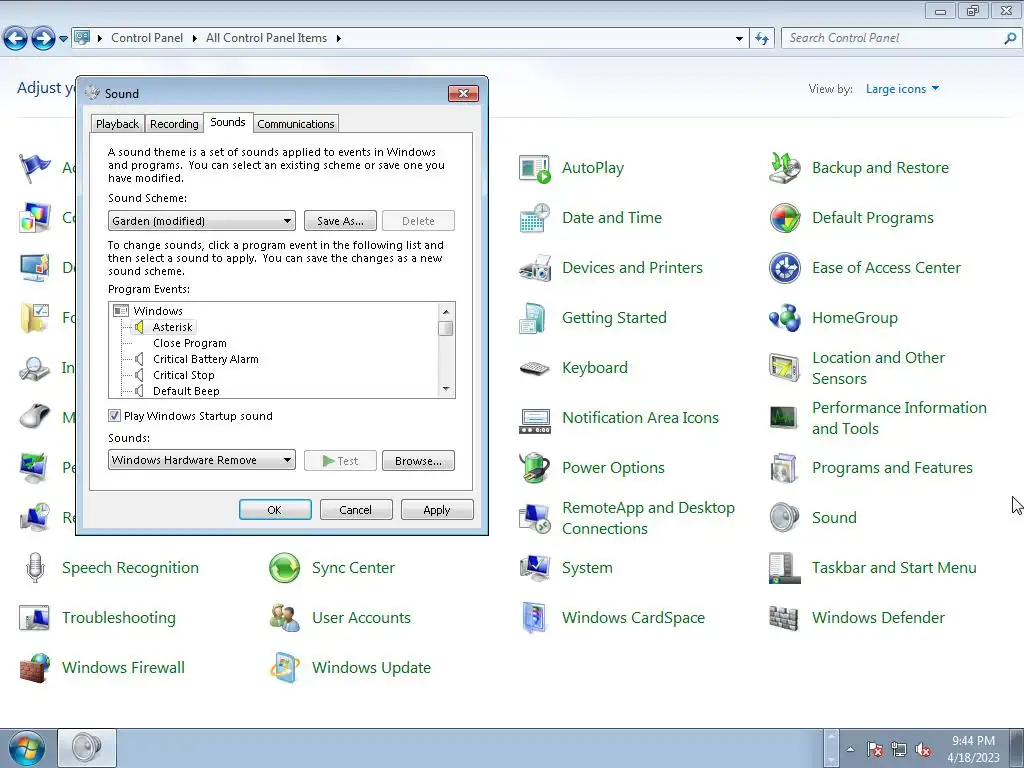The height and width of the screenshot is (768, 1024).
Task: Open the Windows Start button
Action: coord(25,748)
